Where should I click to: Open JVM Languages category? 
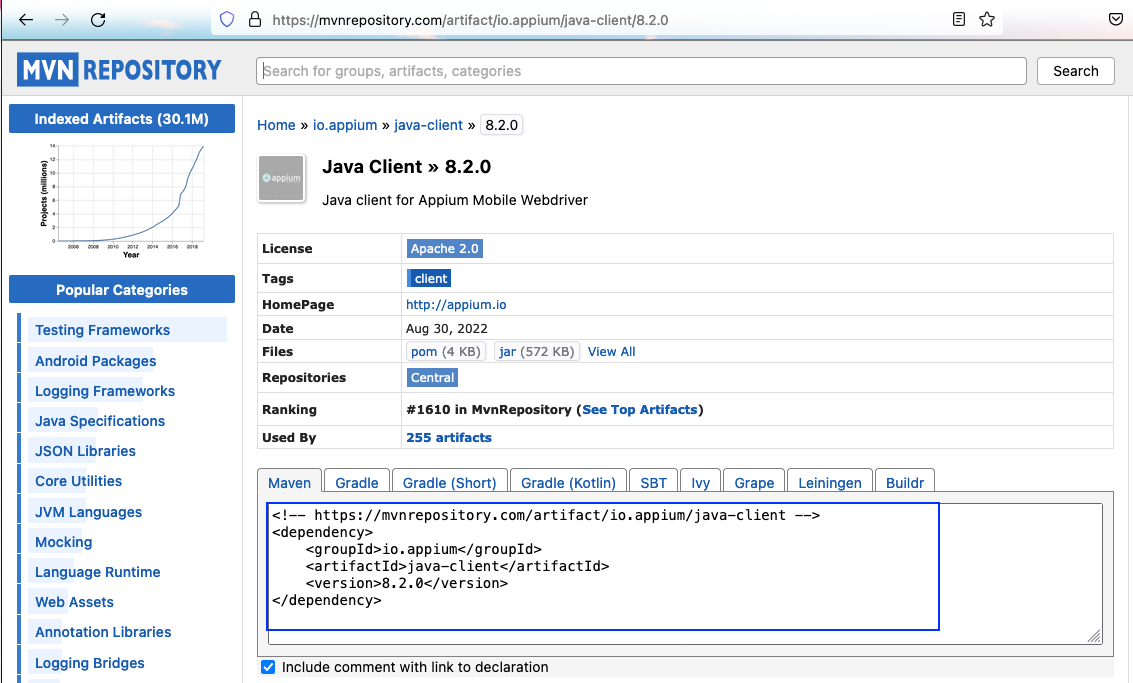click(x=88, y=512)
